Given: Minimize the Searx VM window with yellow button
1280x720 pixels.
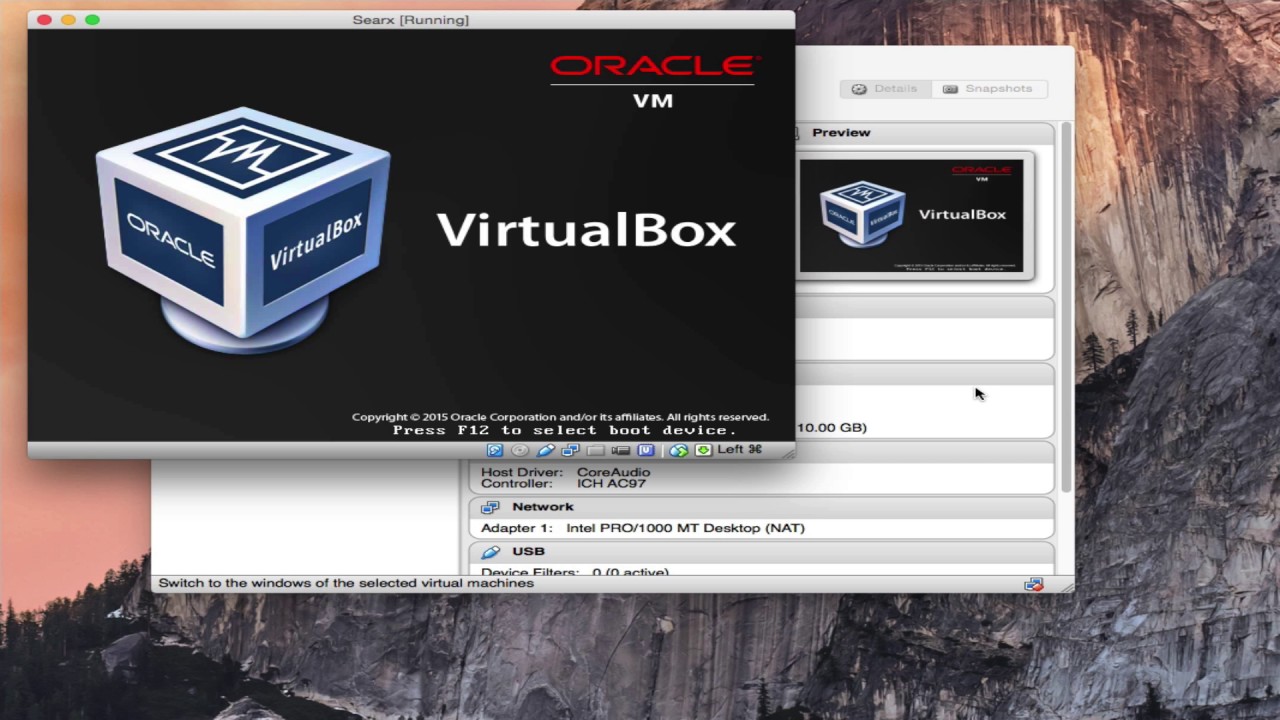Looking at the screenshot, I should pos(68,20).
